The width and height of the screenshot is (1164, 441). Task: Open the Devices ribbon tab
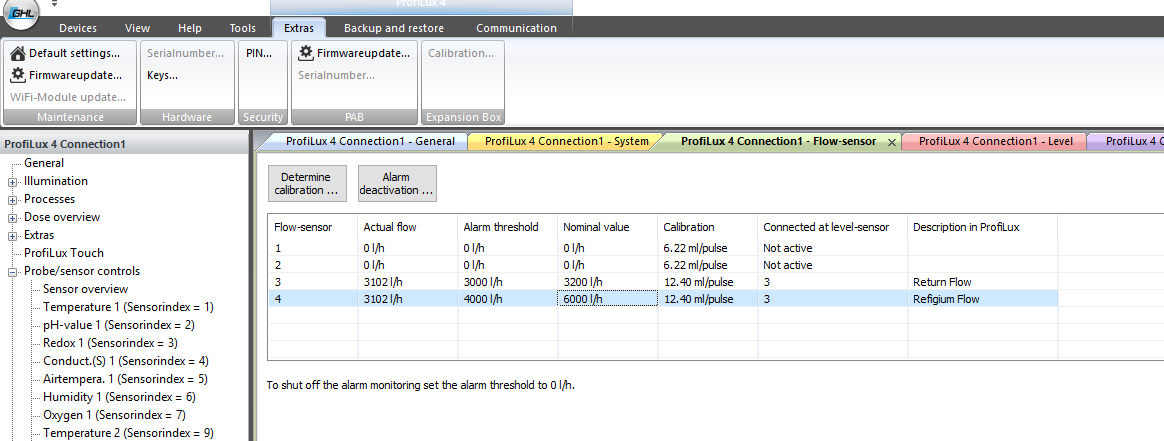[78, 28]
